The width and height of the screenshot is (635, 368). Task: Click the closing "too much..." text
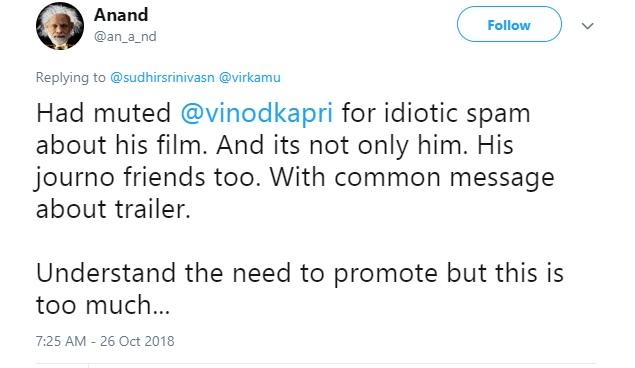point(103,305)
